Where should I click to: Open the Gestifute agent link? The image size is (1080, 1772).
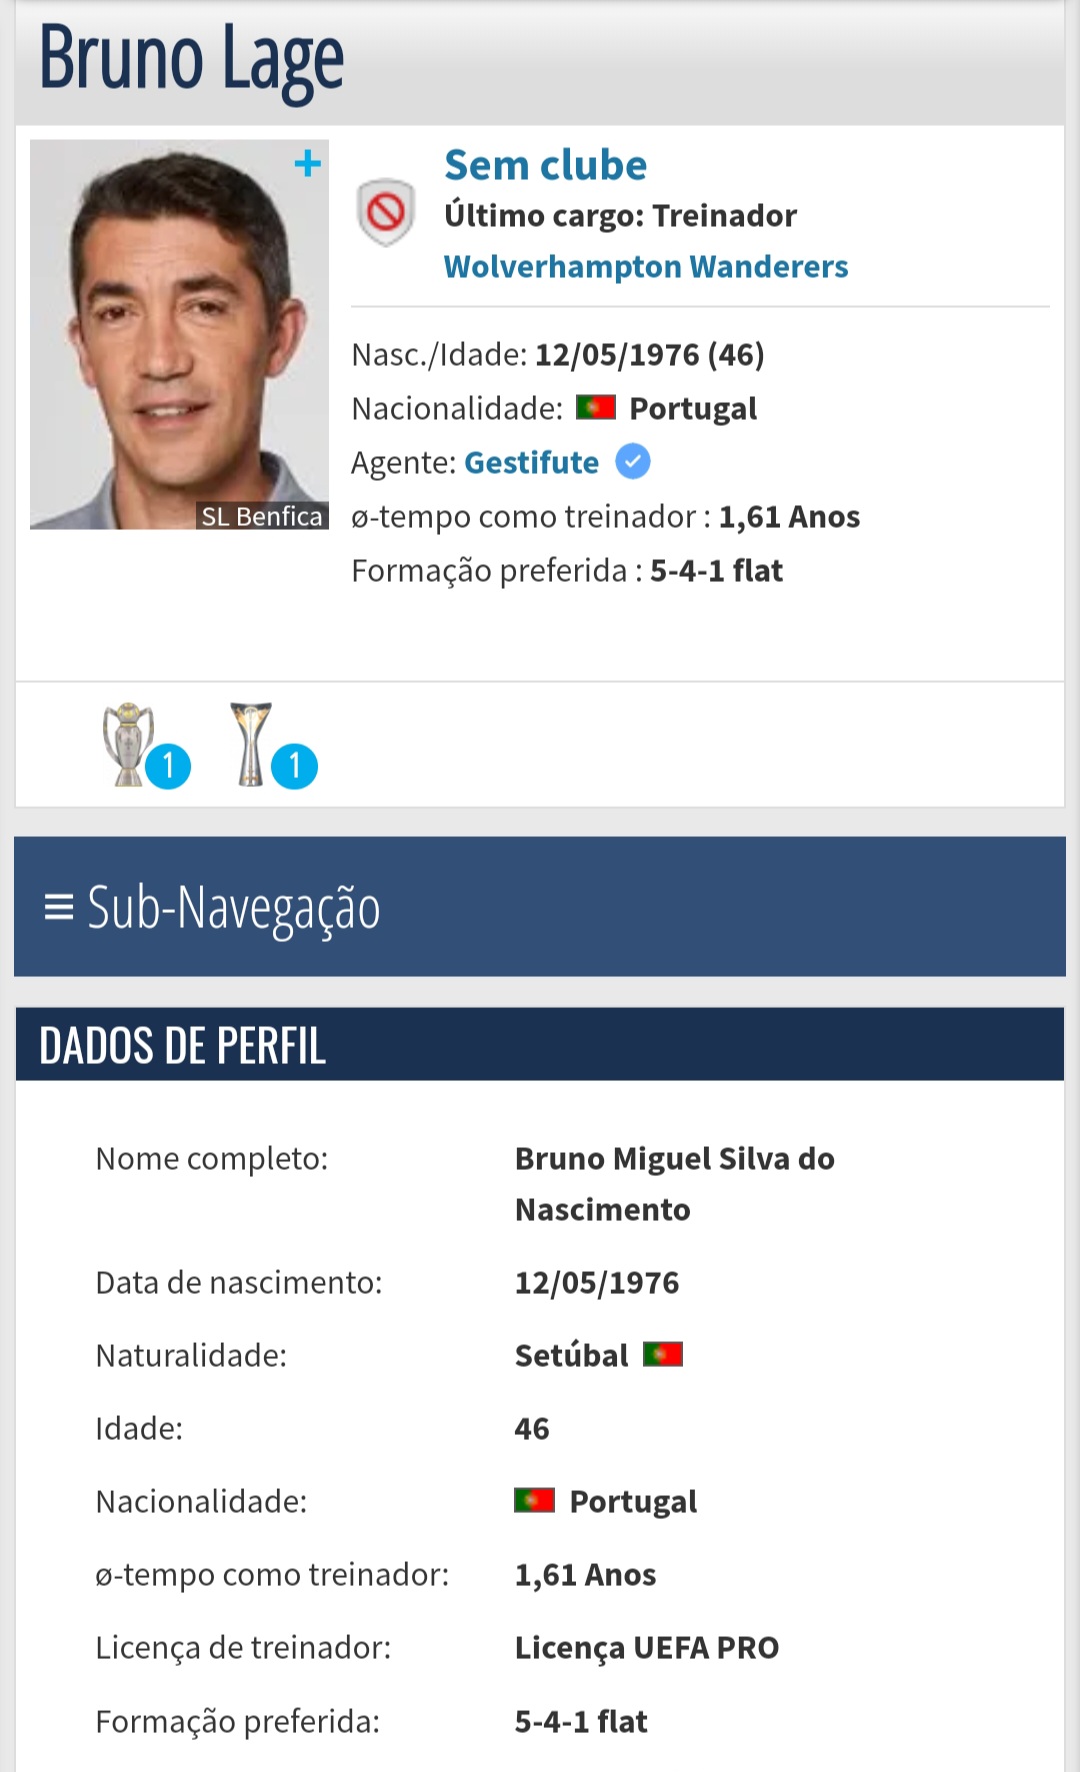(x=531, y=462)
